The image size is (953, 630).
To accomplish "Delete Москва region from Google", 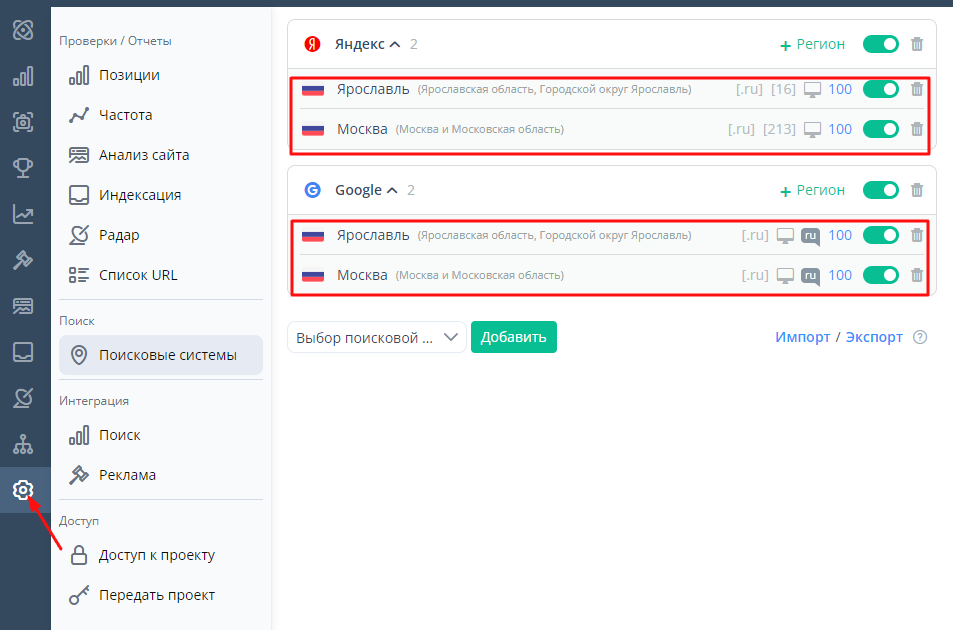I will [x=917, y=275].
